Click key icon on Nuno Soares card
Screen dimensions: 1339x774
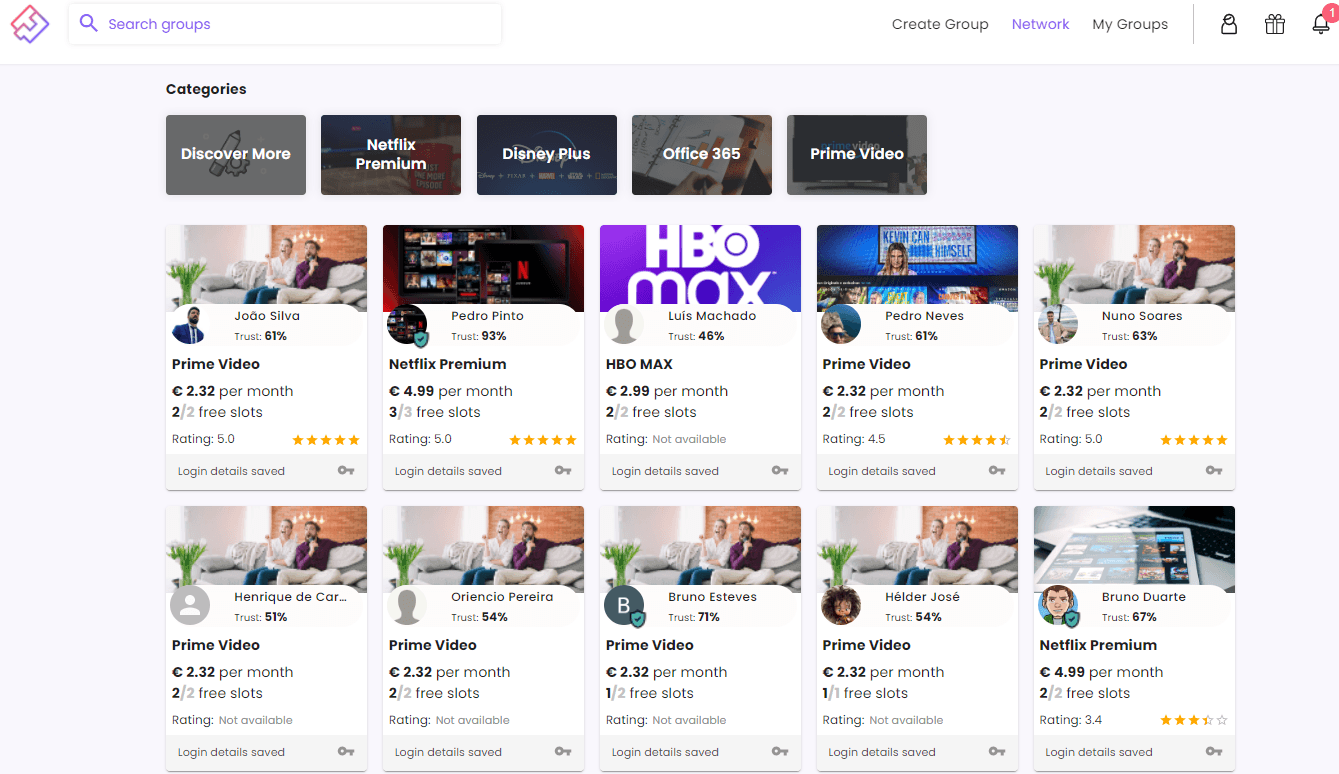coord(1214,470)
